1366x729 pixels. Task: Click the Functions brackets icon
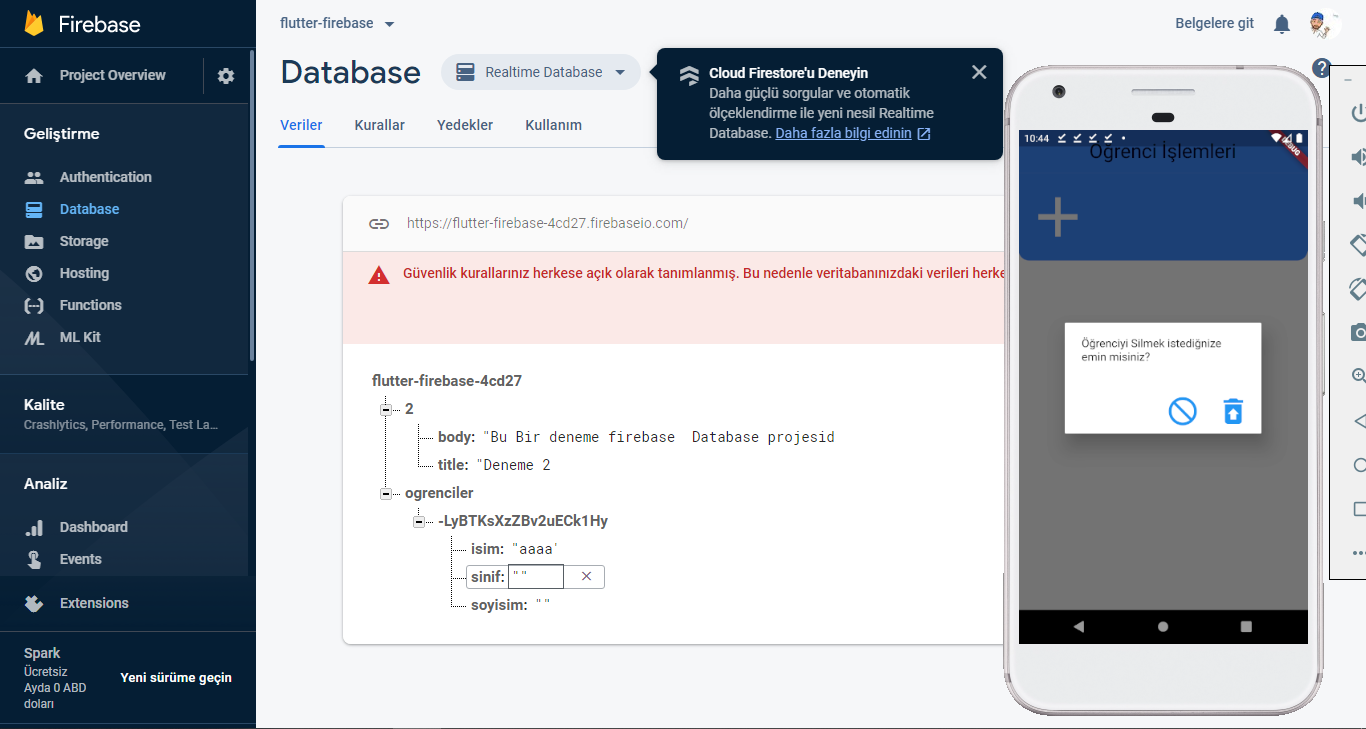34,305
